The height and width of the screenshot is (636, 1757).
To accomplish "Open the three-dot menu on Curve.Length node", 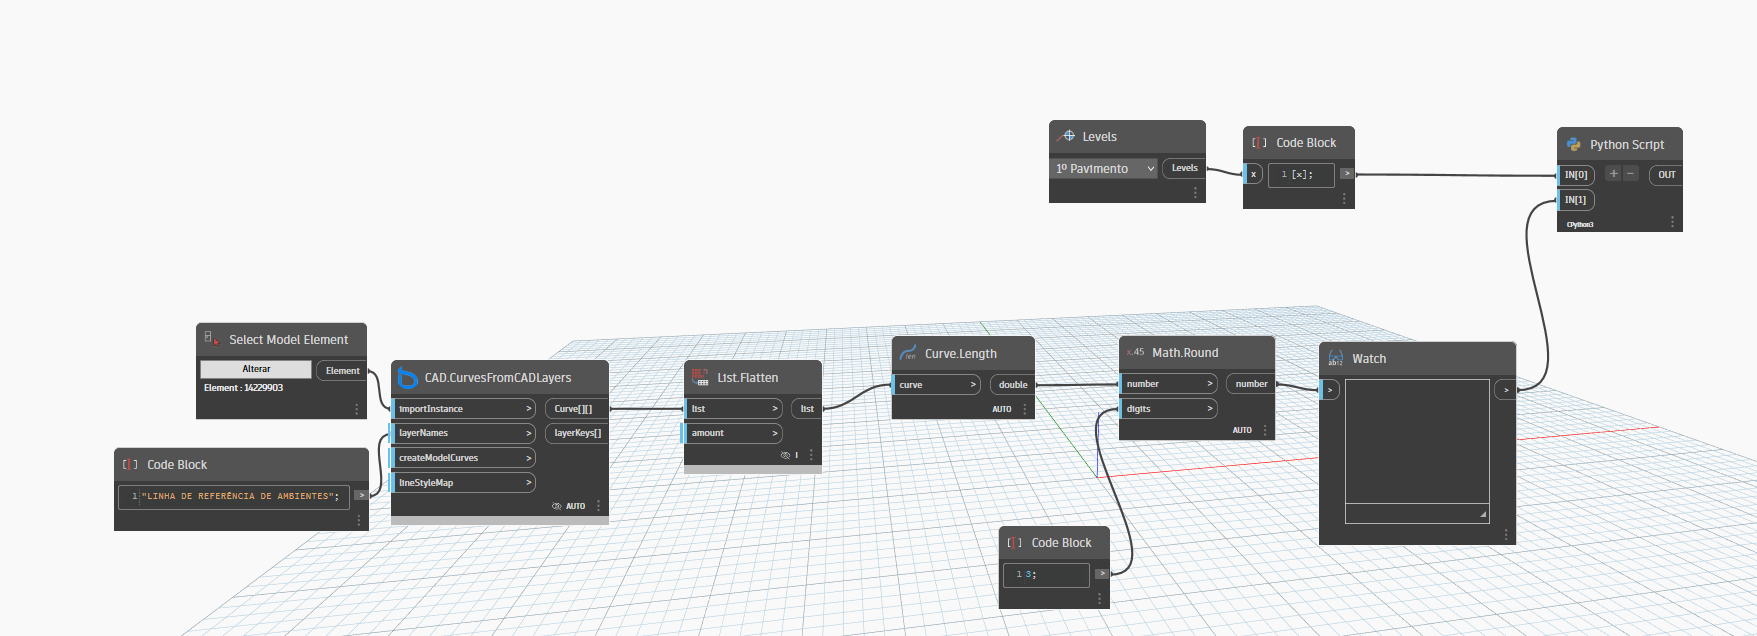I will tap(1024, 409).
